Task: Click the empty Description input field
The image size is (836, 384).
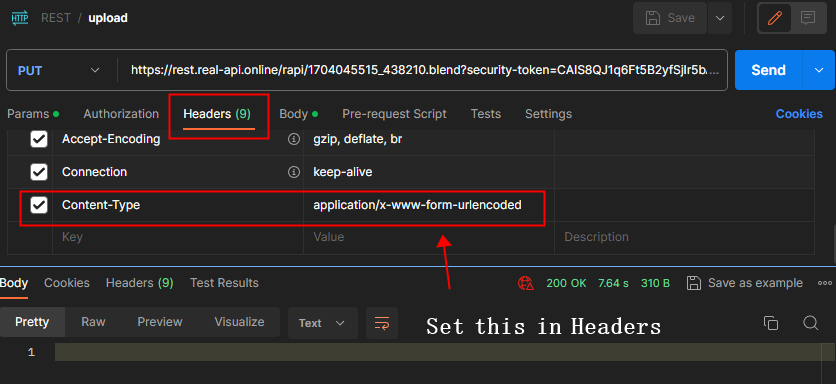Action: [684, 237]
